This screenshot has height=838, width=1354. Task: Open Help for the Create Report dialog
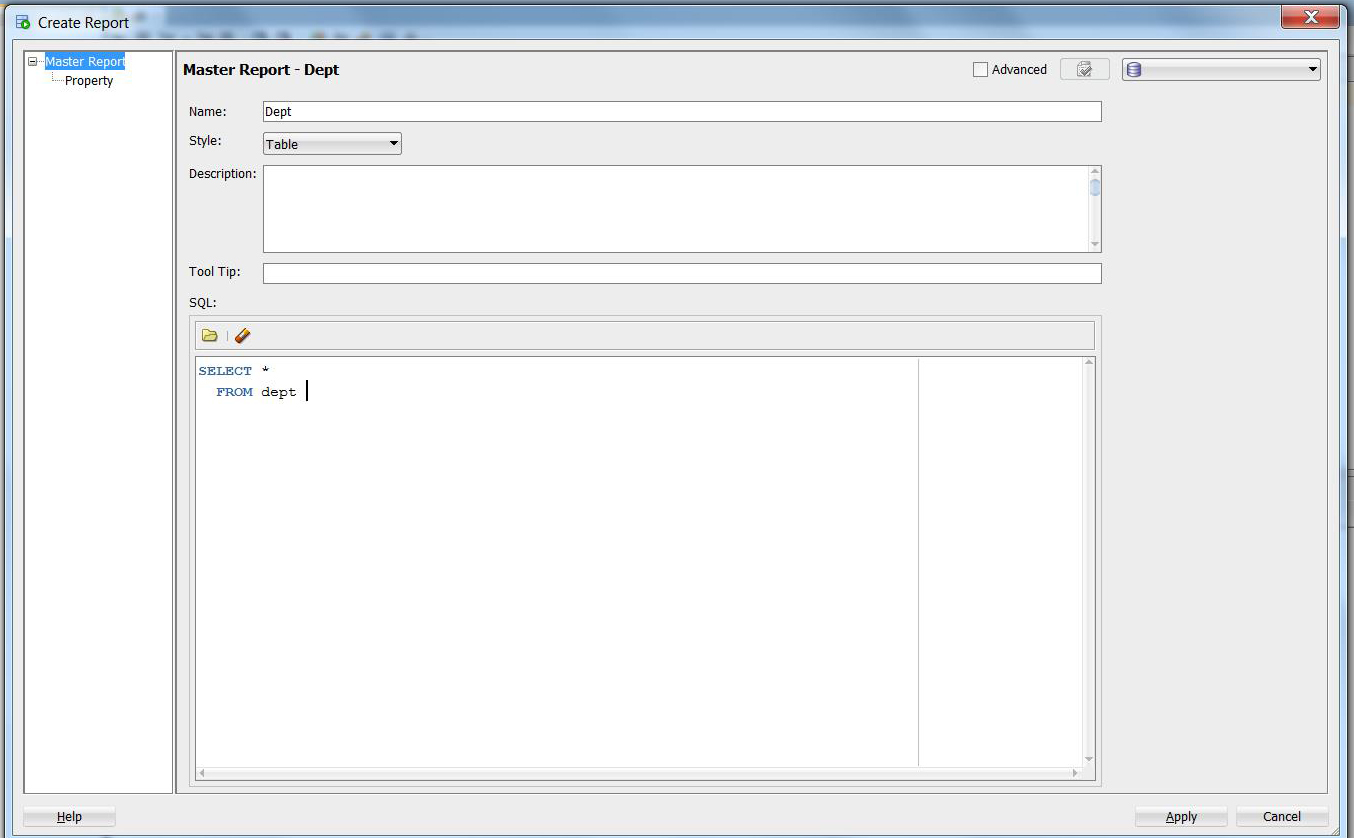(68, 816)
